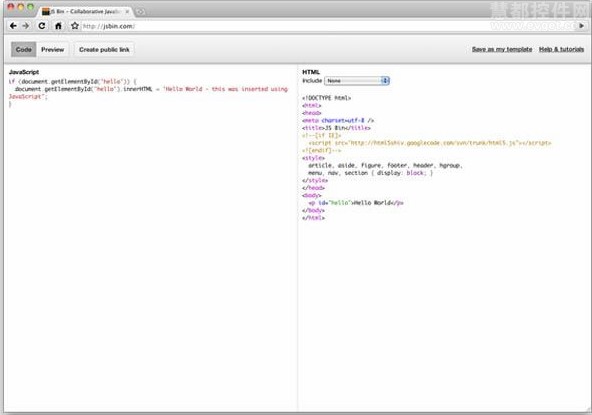Click the 'article, aside, figure' CSS line
The image size is (592, 415).
tap(385, 165)
